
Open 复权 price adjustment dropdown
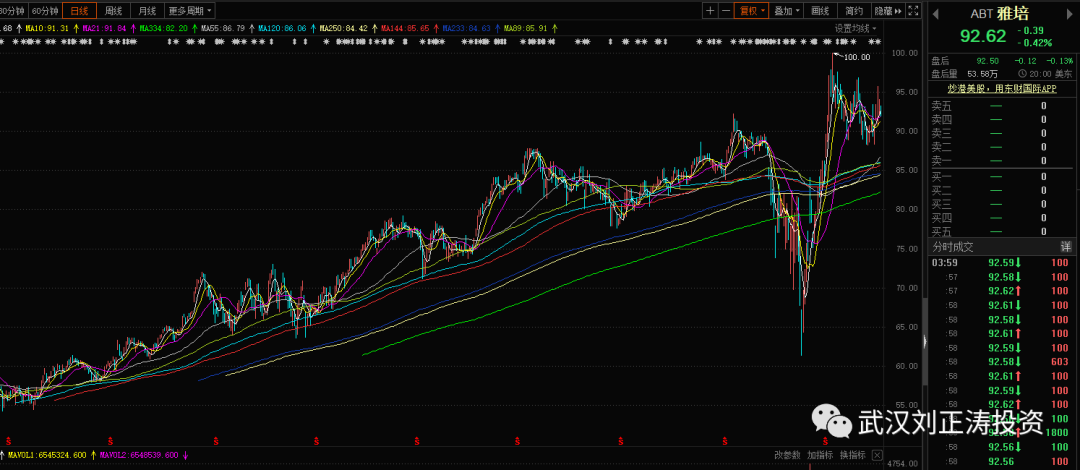(x=751, y=10)
